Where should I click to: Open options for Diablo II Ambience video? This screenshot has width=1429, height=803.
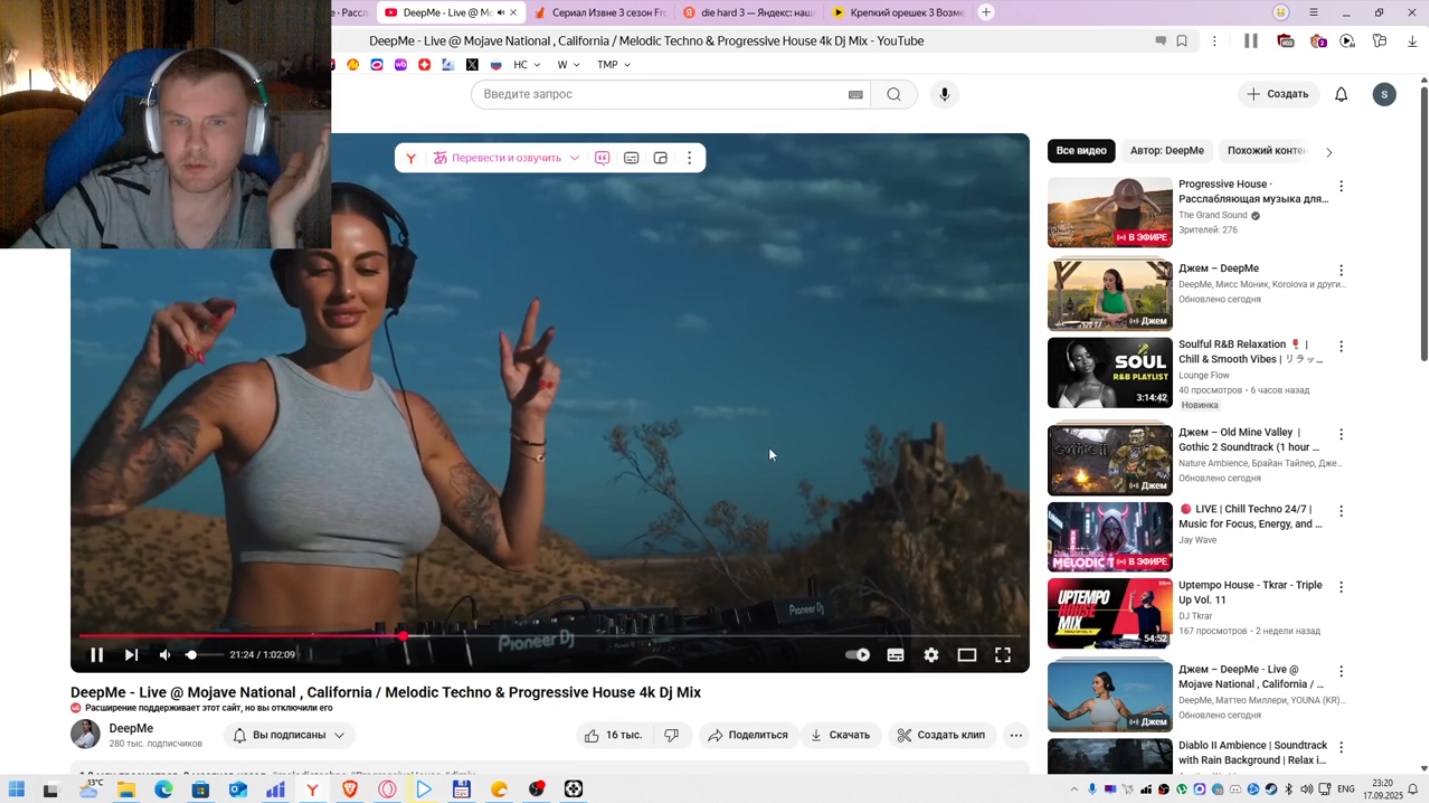point(1341,747)
